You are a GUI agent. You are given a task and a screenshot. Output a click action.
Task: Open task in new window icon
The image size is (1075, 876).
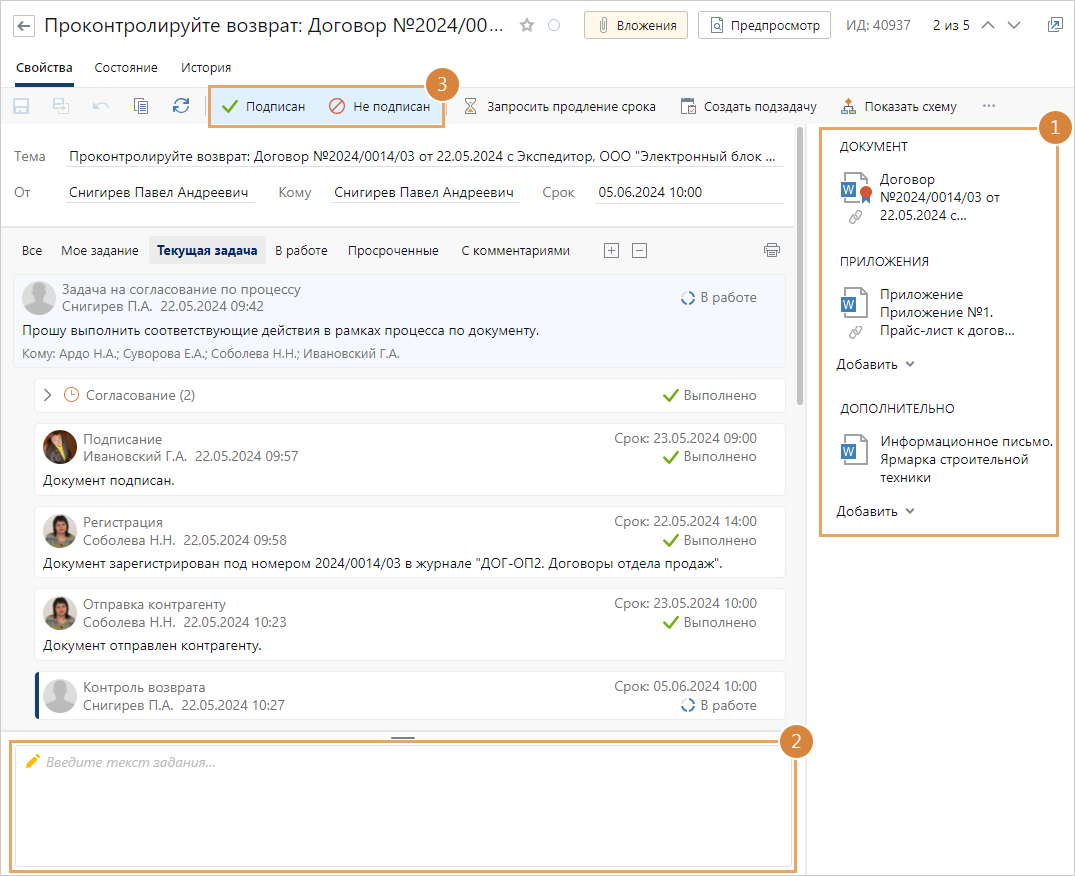pyautogui.click(x=1055, y=25)
